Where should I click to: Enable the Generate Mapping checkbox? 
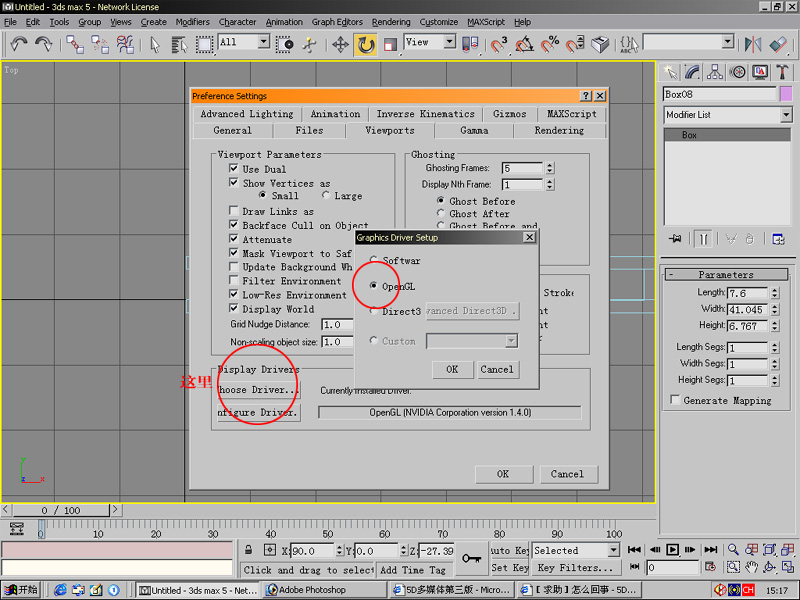[x=675, y=399]
